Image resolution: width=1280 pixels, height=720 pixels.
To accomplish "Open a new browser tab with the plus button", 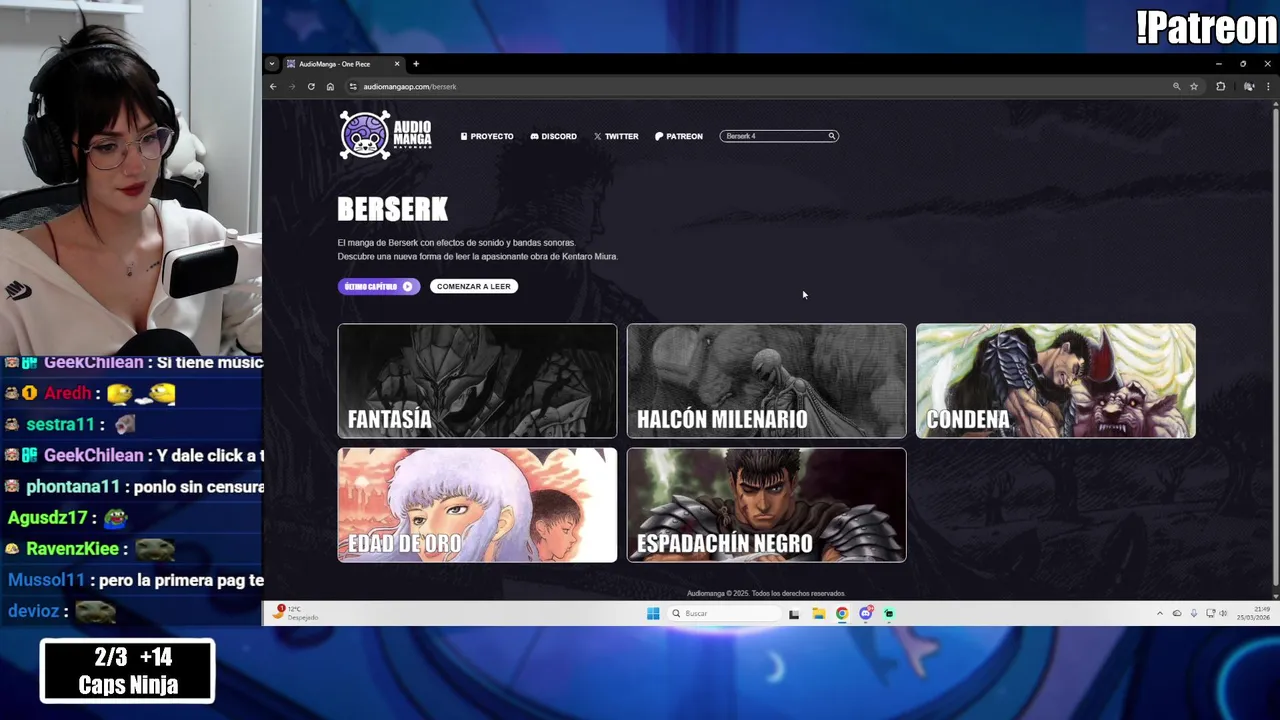I will [x=416, y=64].
